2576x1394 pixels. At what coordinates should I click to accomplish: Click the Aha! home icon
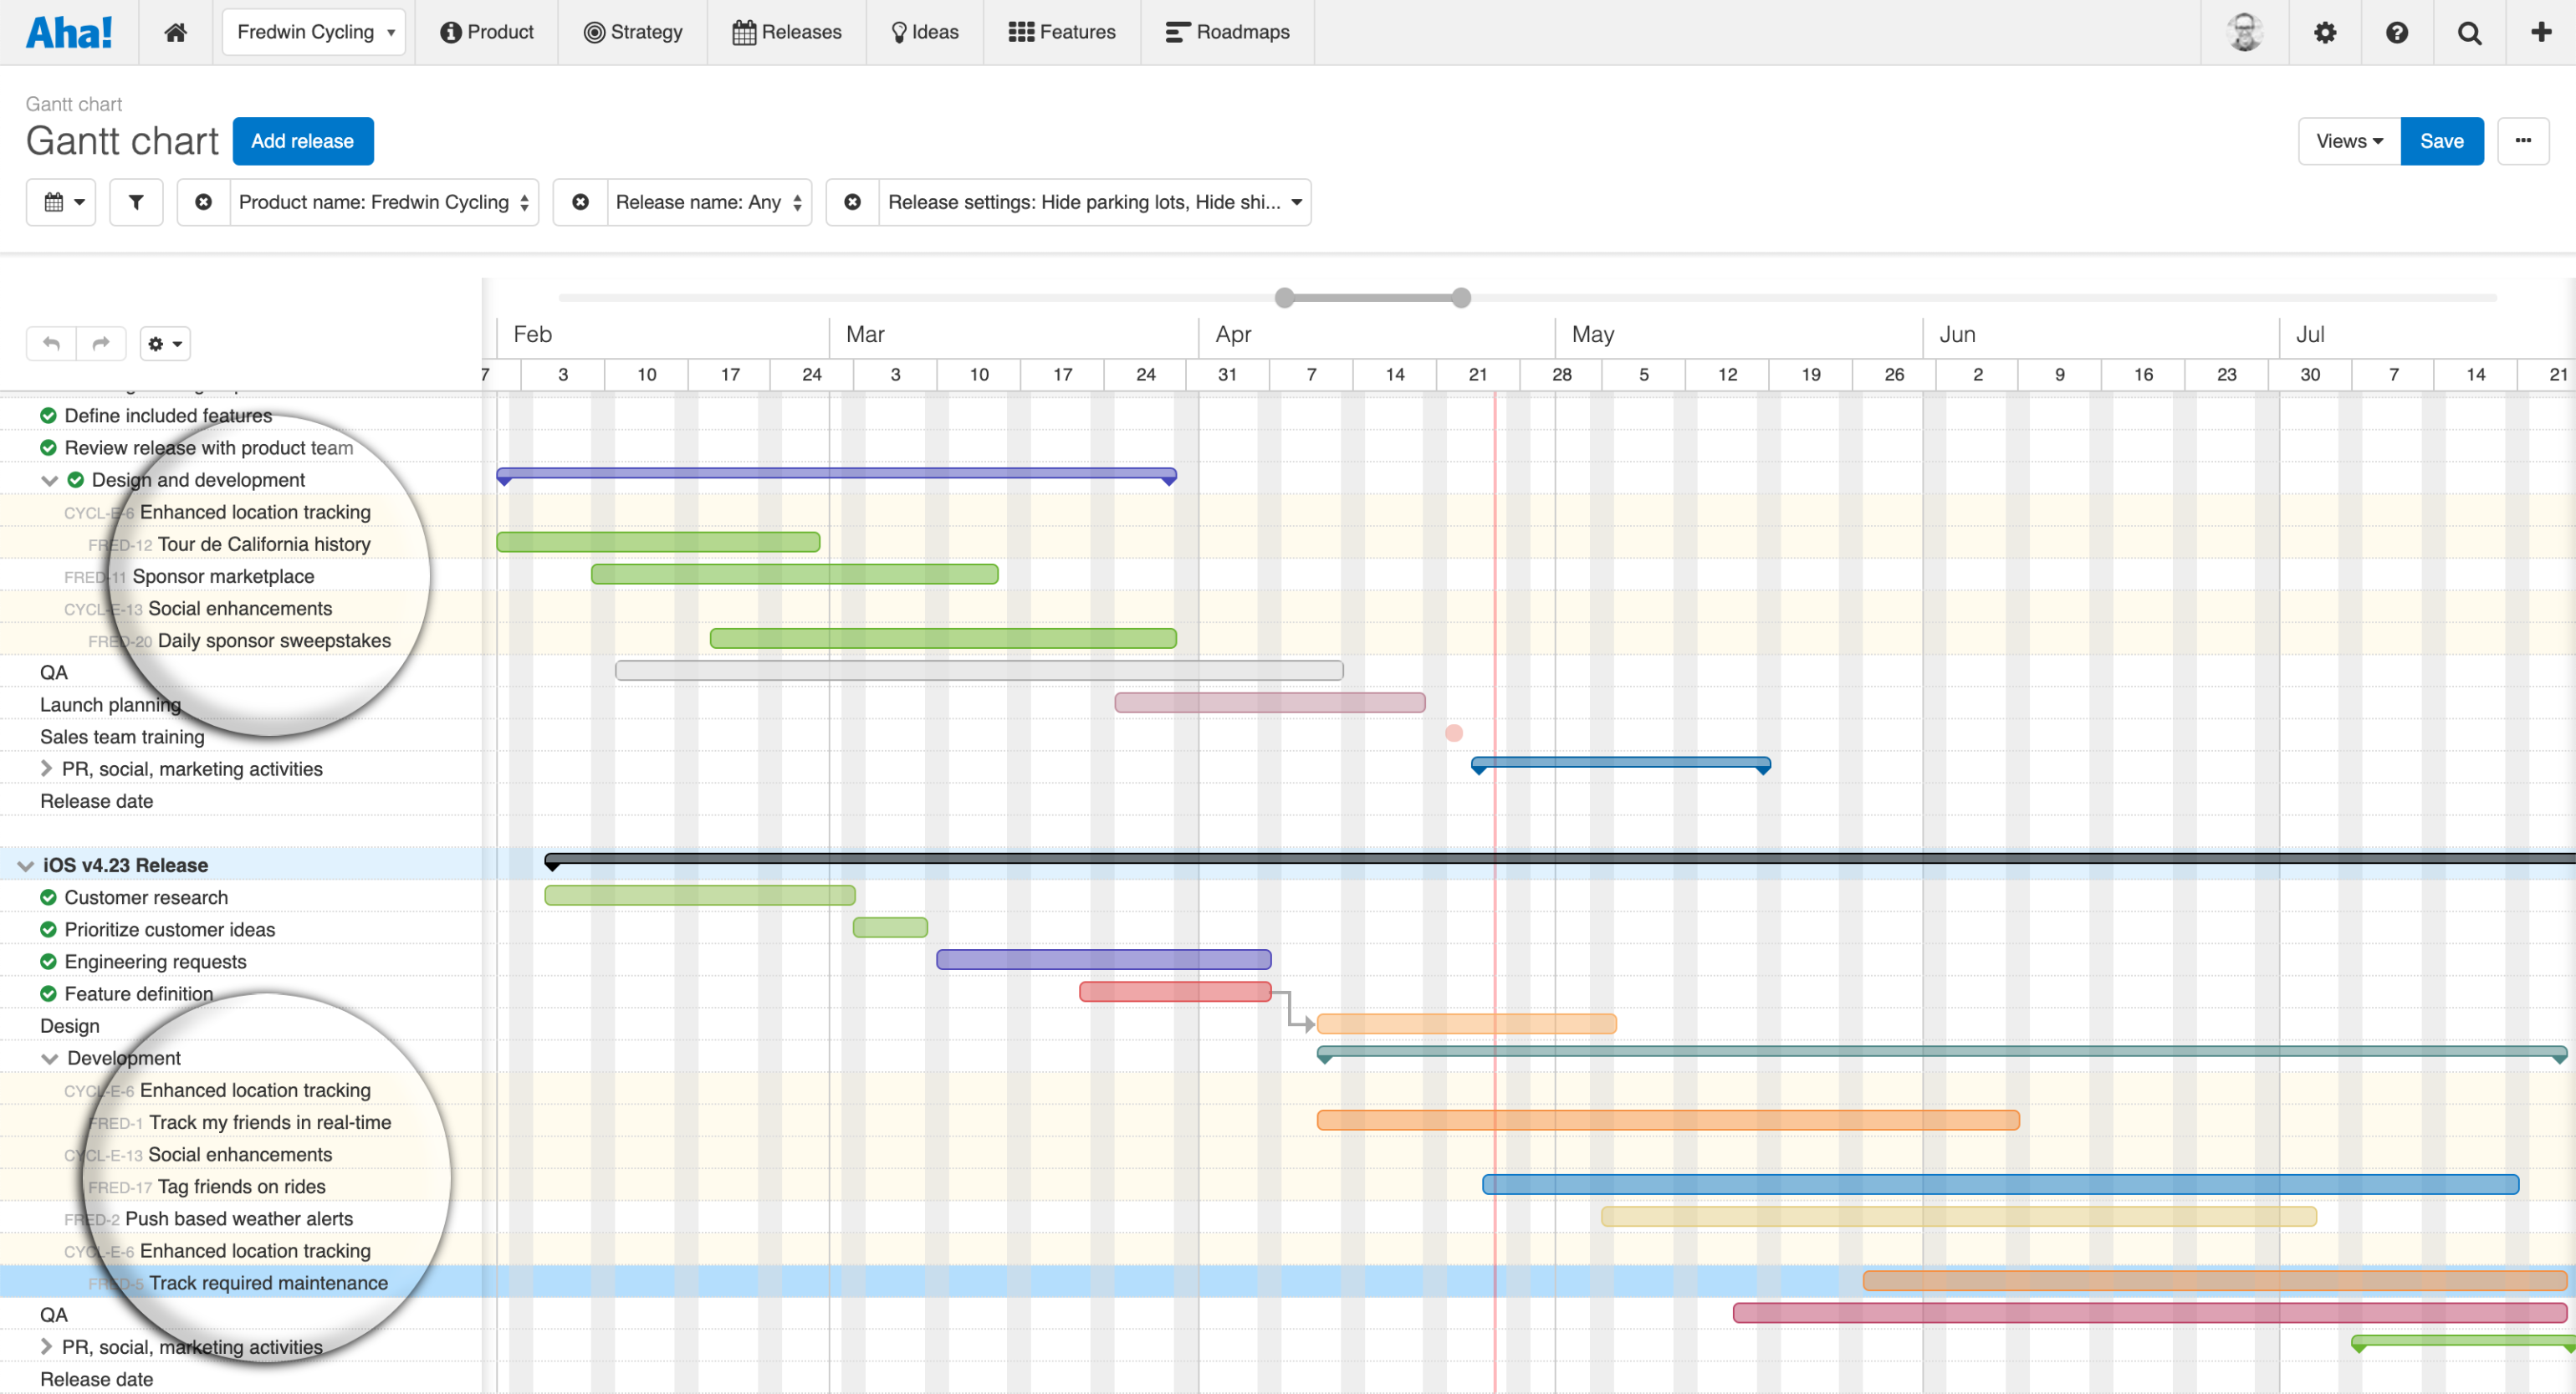coord(175,31)
